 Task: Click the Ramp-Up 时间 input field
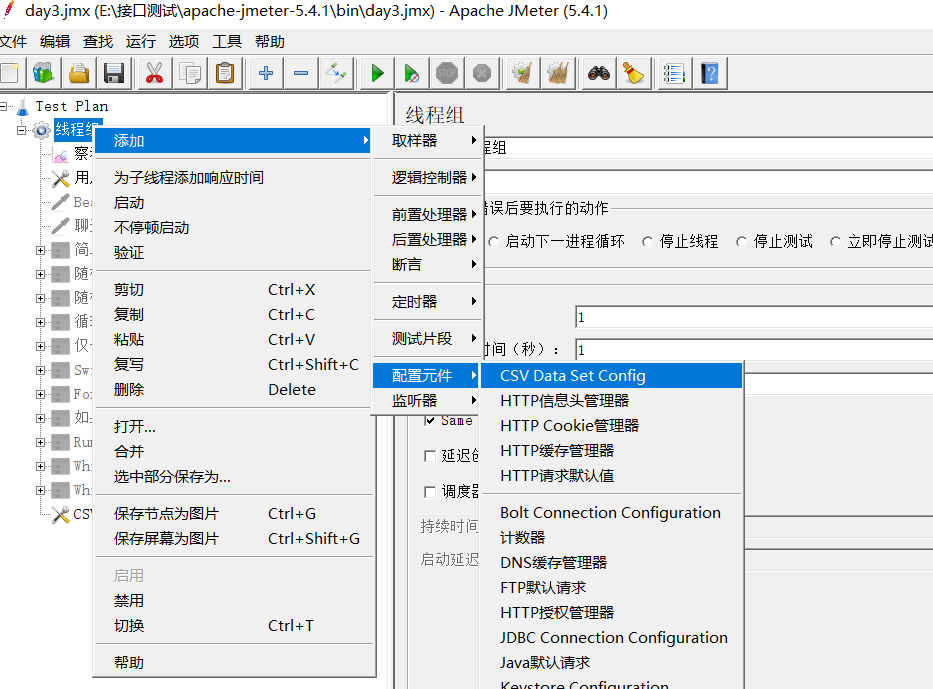coord(754,350)
